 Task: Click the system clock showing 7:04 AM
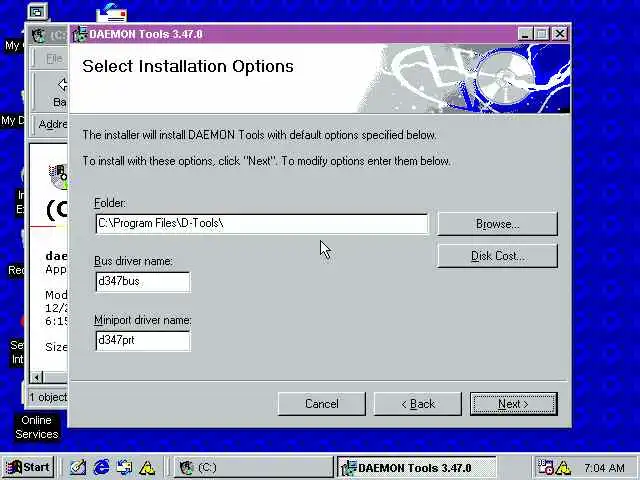tap(604, 468)
